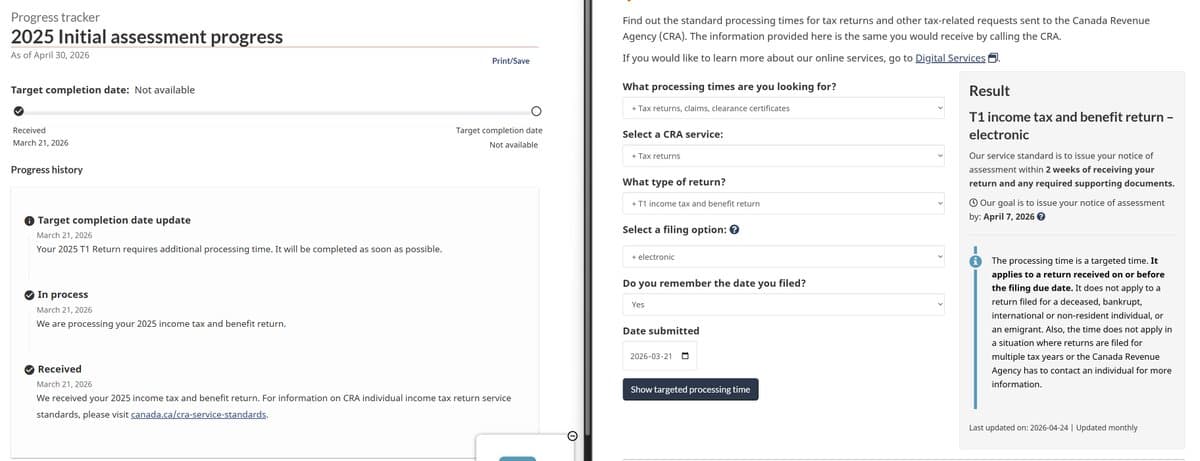Click the Date submitted input field
Image resolution: width=1200 pixels, height=461 pixels.
tap(660, 356)
